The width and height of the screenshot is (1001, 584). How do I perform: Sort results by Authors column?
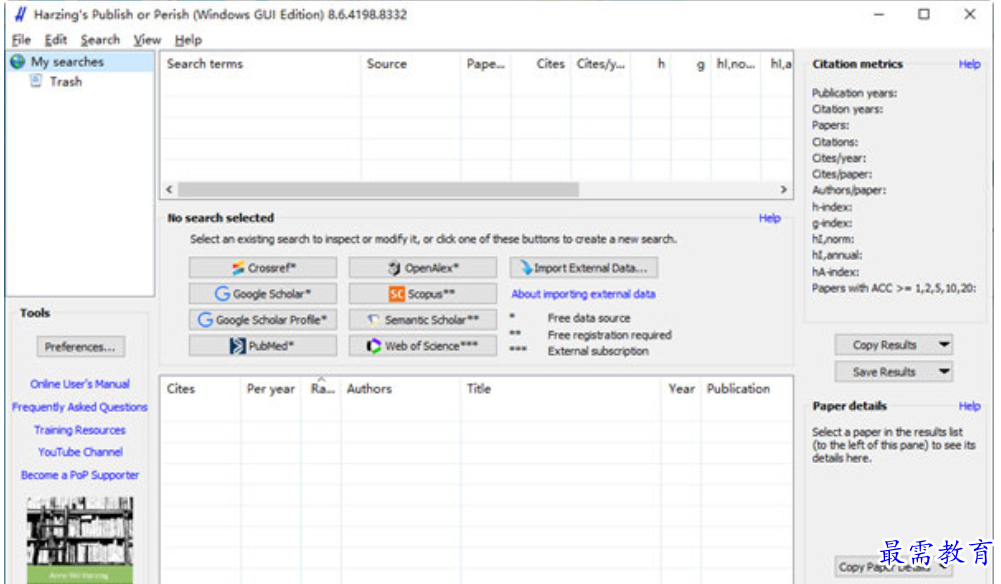click(x=400, y=389)
